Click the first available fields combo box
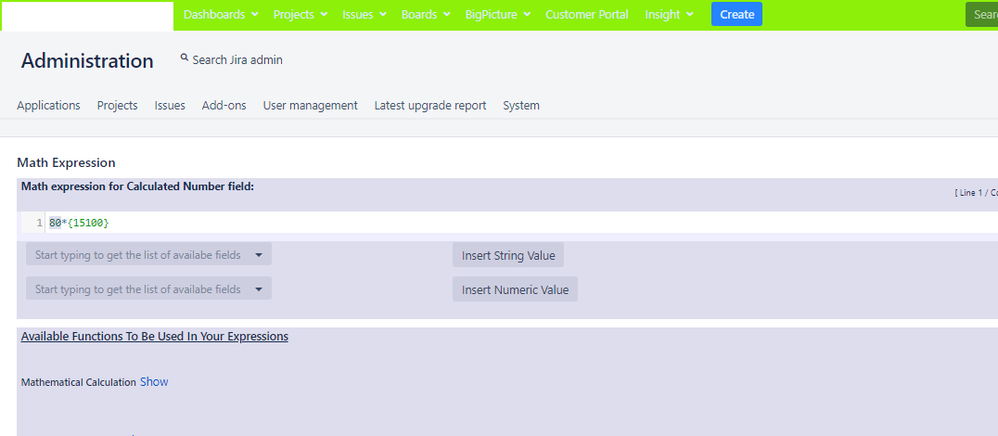Image resolution: width=998 pixels, height=436 pixels. click(148, 255)
